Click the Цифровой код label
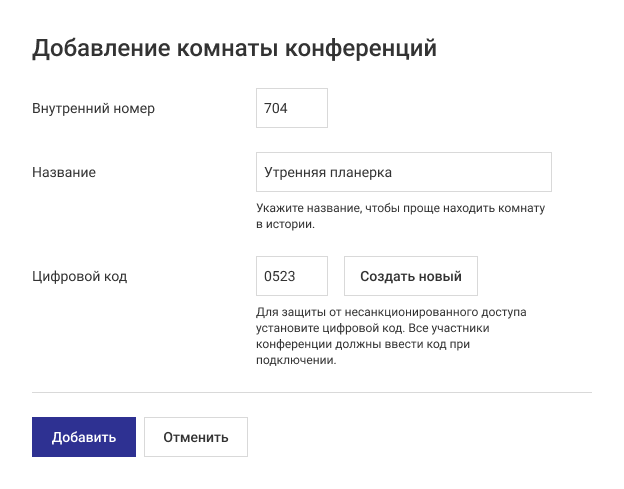The height and width of the screenshot is (489, 624). click(x=80, y=276)
